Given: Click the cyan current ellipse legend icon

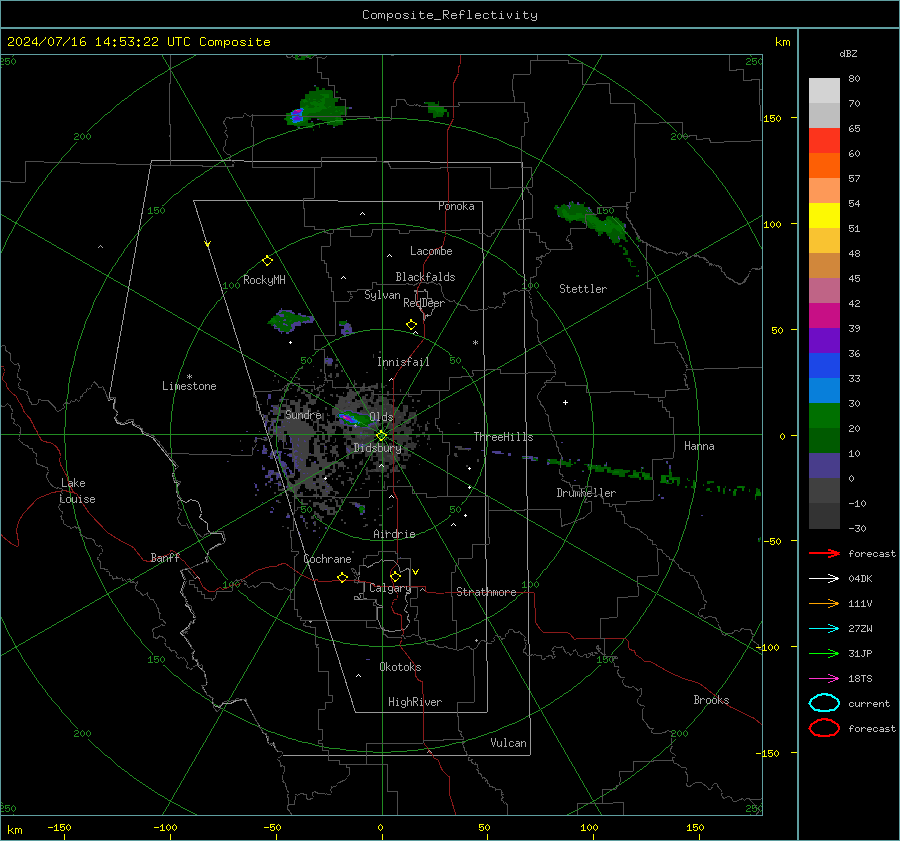Looking at the screenshot, I should click(824, 703).
